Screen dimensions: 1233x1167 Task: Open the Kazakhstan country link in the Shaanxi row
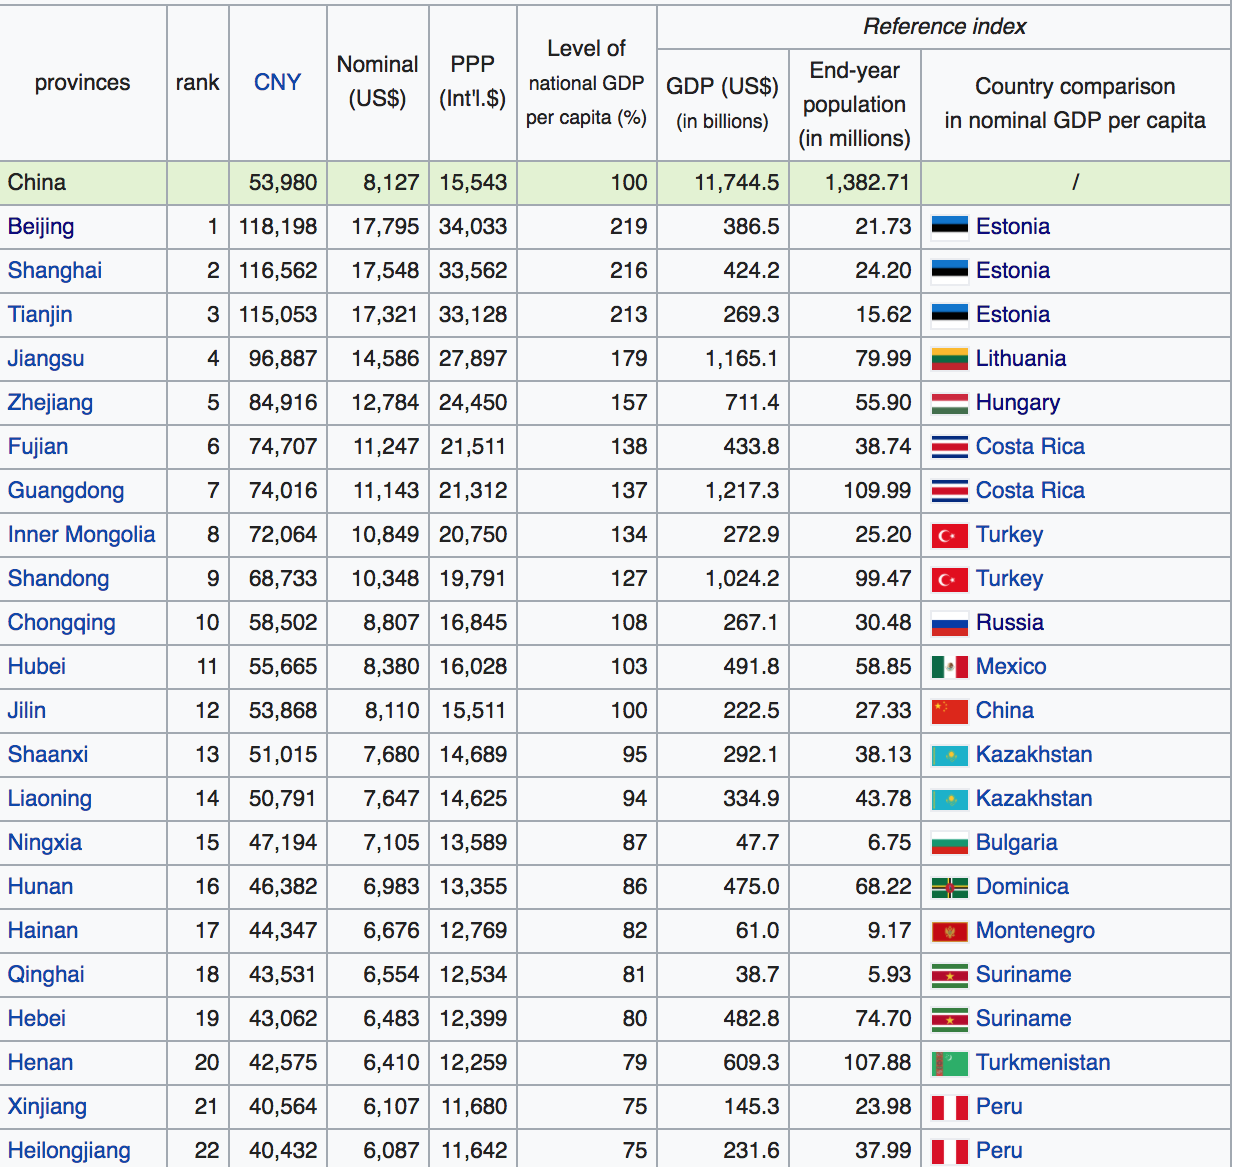tap(1034, 755)
